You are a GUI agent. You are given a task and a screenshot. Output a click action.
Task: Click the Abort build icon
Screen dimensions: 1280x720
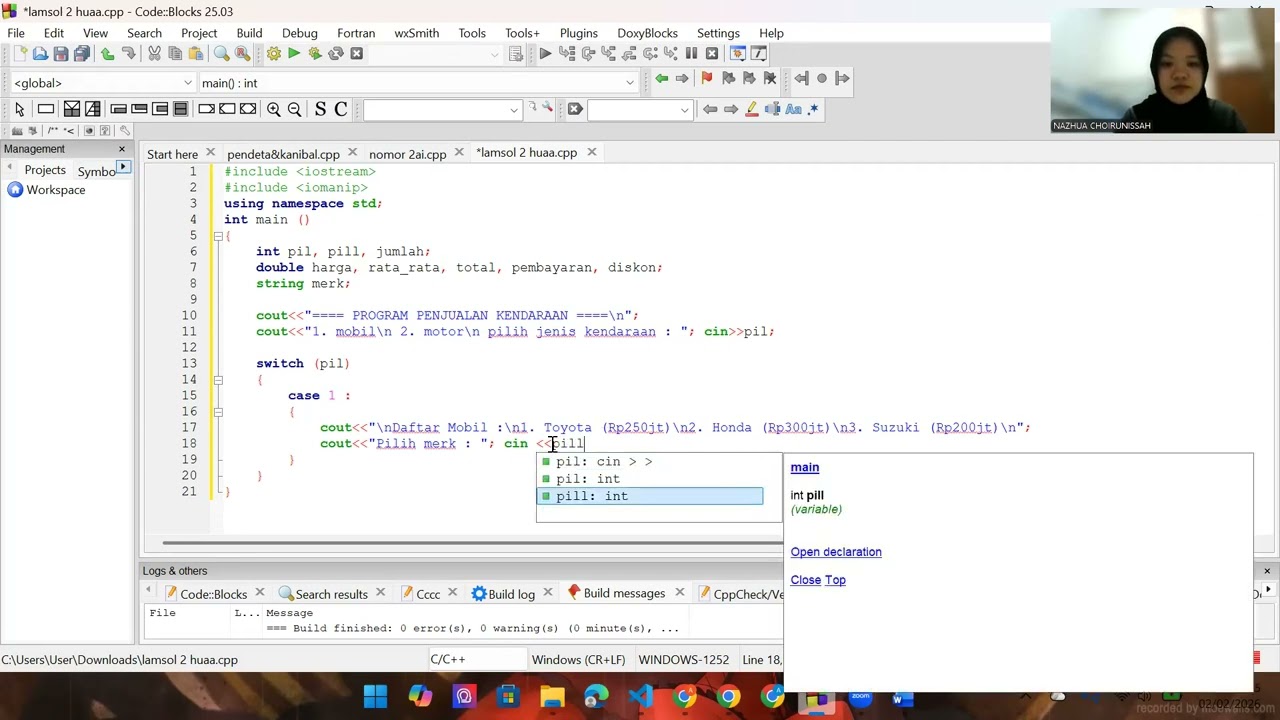pyautogui.click(x=357, y=54)
